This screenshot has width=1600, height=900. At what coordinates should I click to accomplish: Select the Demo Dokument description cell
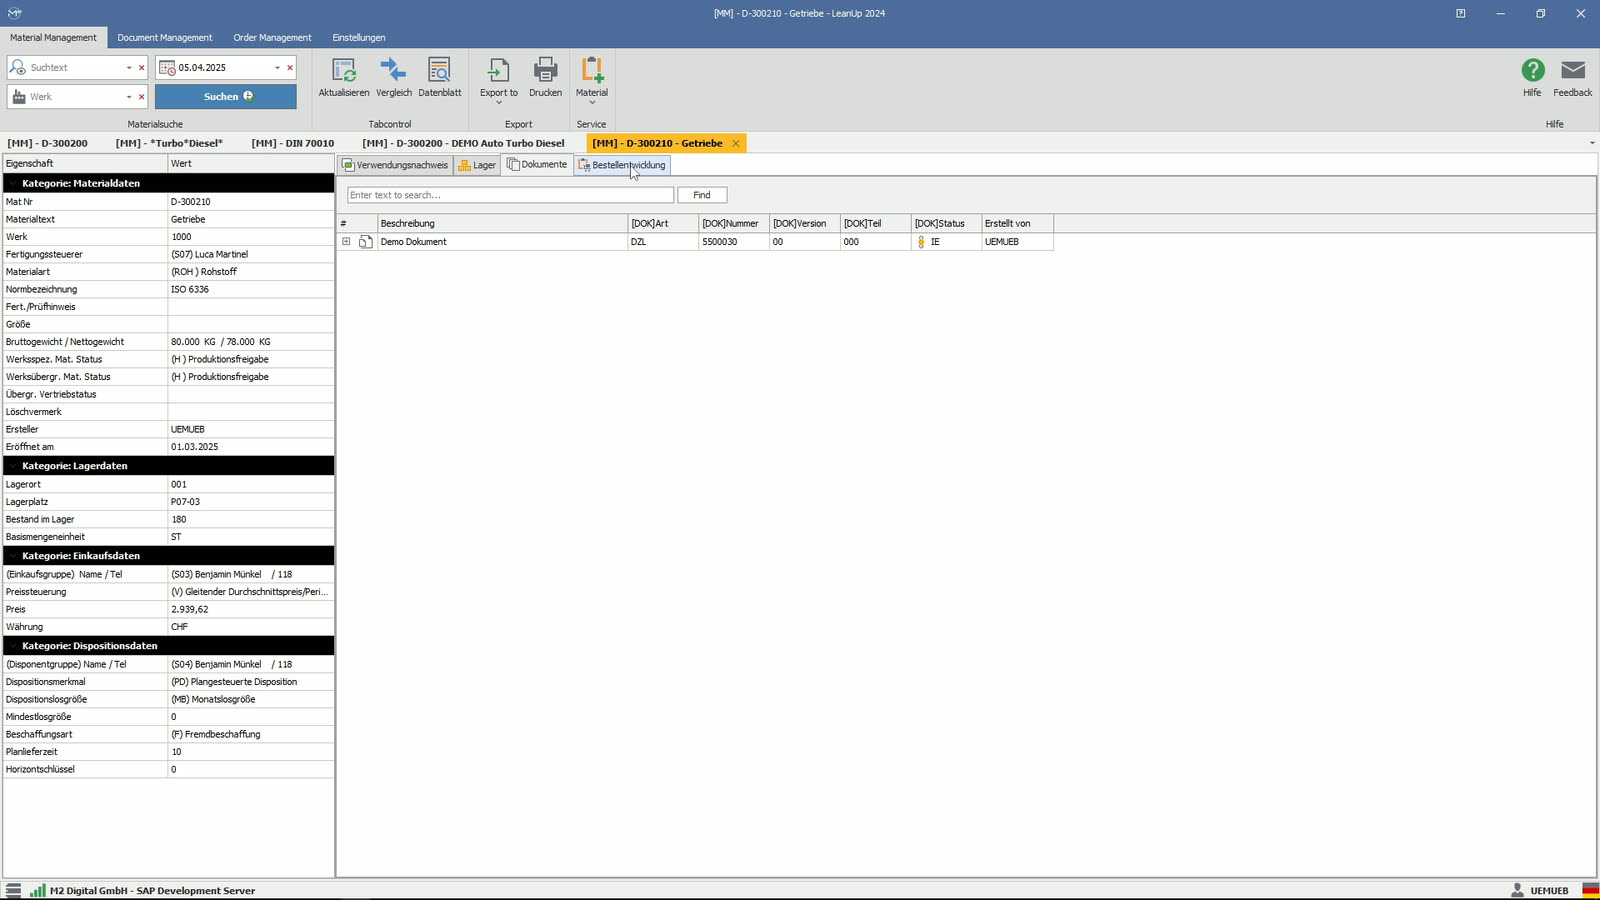pos(502,242)
